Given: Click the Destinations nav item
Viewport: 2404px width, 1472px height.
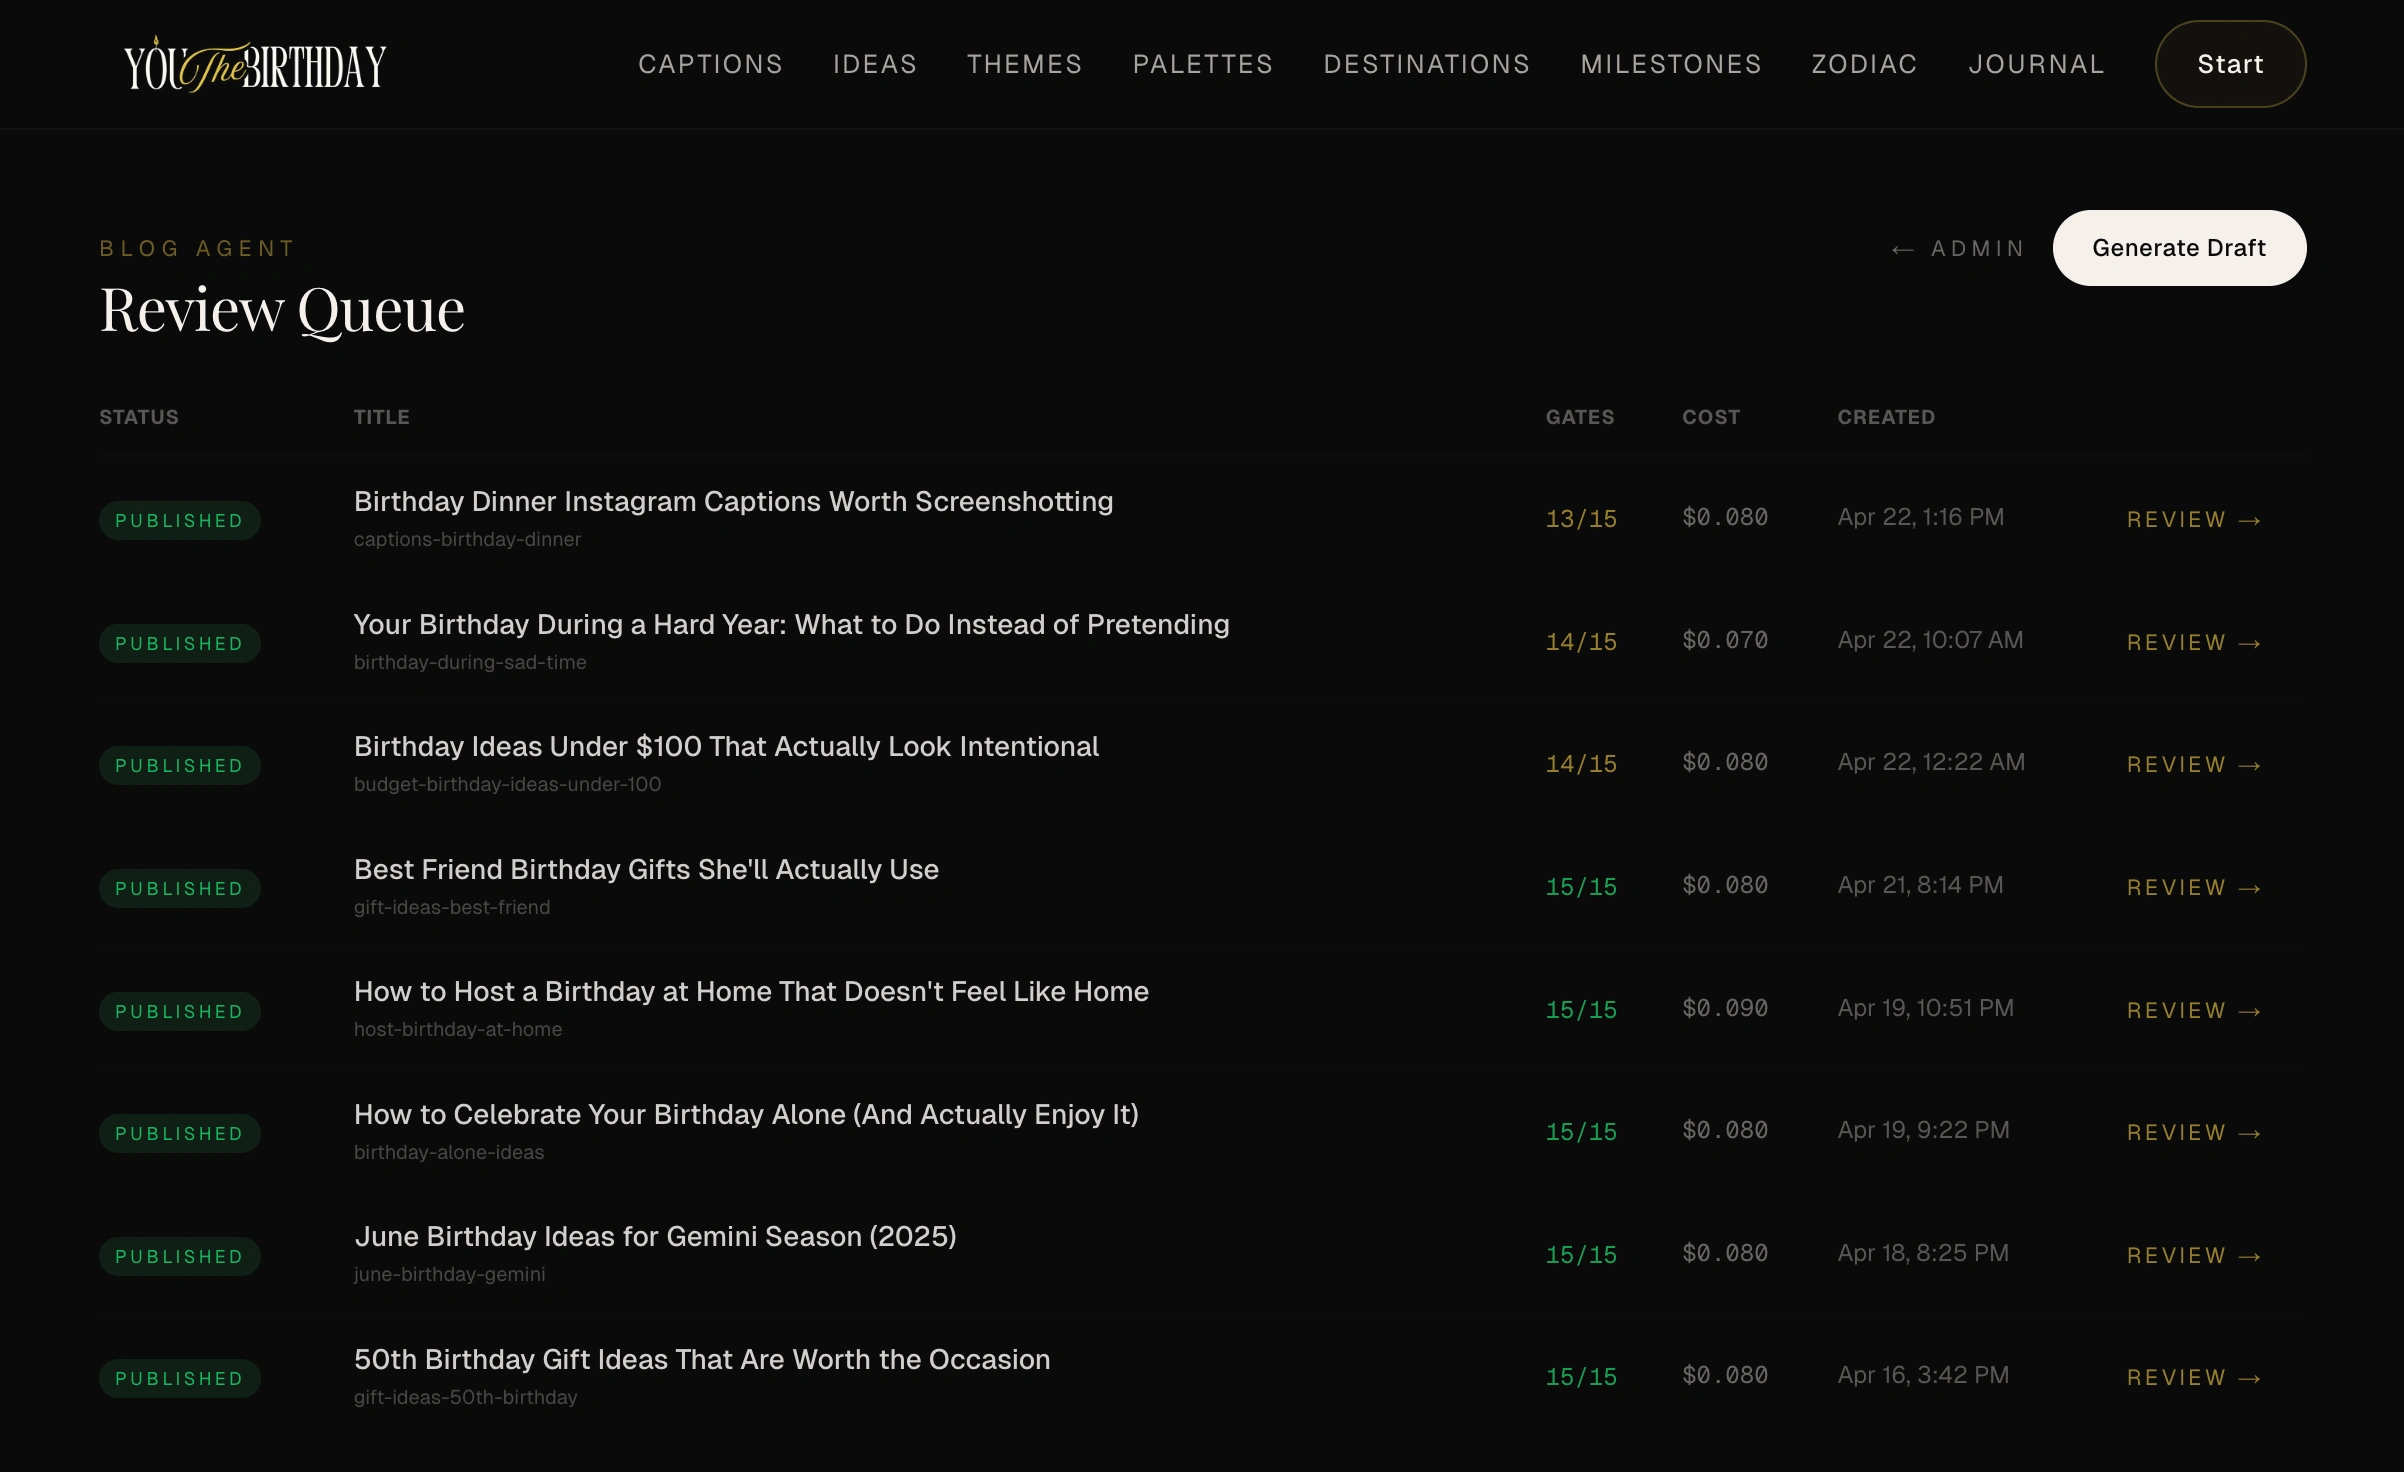Looking at the screenshot, I should (x=1426, y=64).
